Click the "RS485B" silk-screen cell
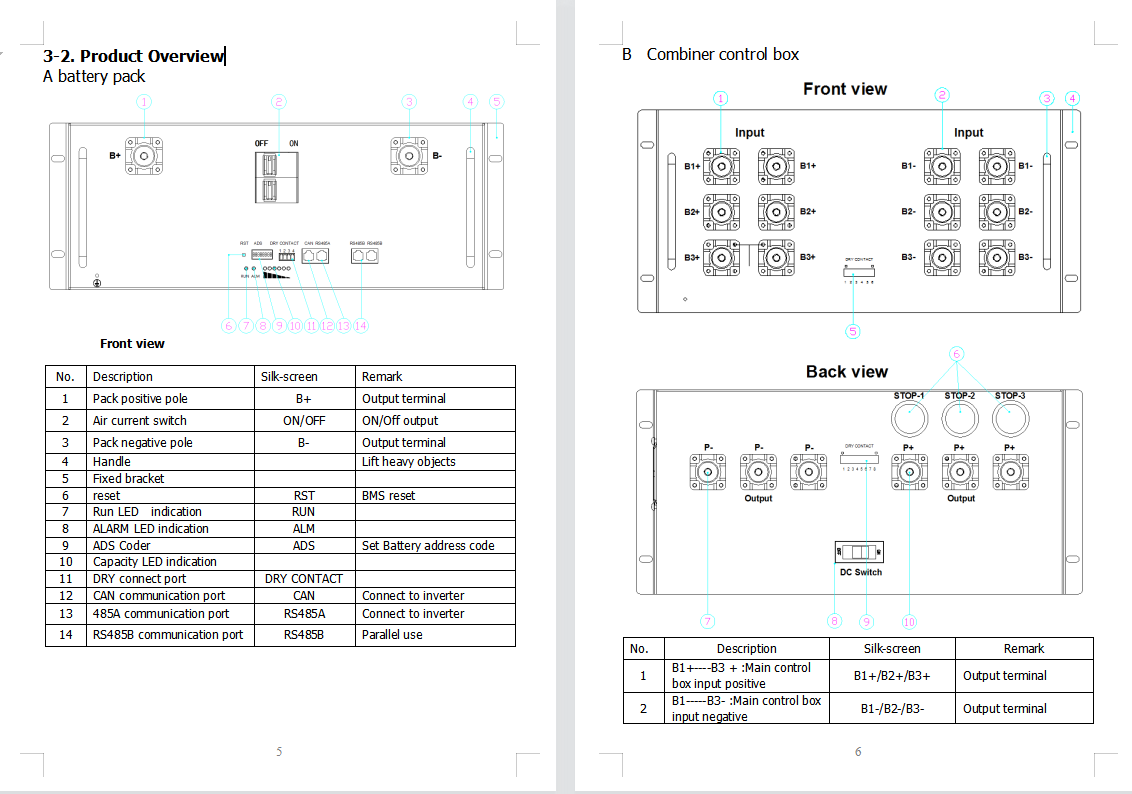1132x794 pixels. click(x=303, y=634)
